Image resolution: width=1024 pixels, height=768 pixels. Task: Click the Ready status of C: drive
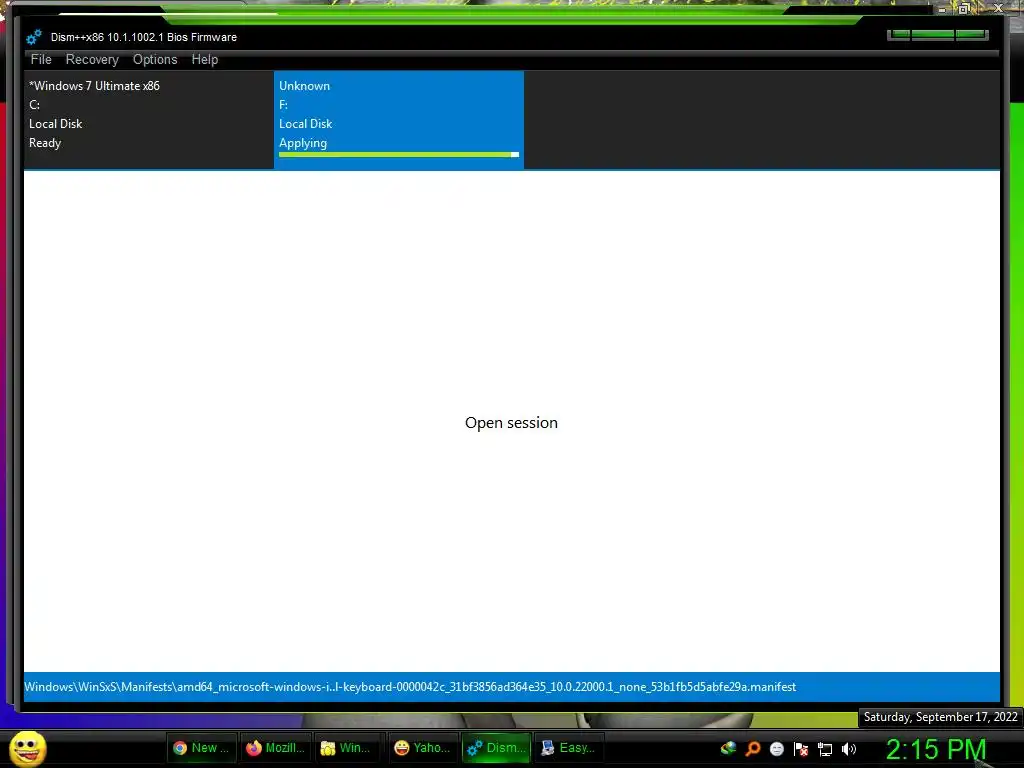coord(45,143)
